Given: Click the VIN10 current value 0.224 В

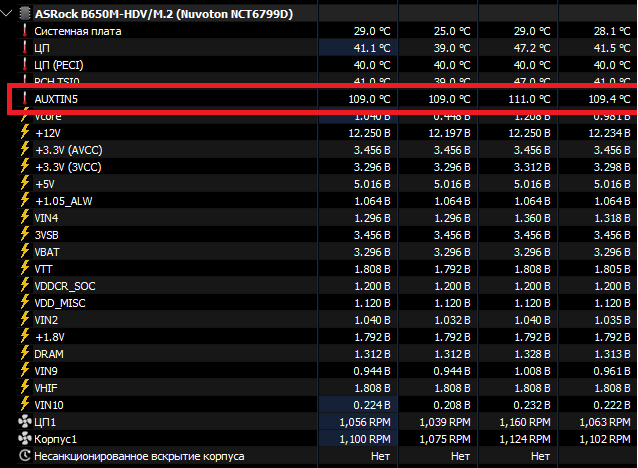Looking at the screenshot, I should (371, 405).
